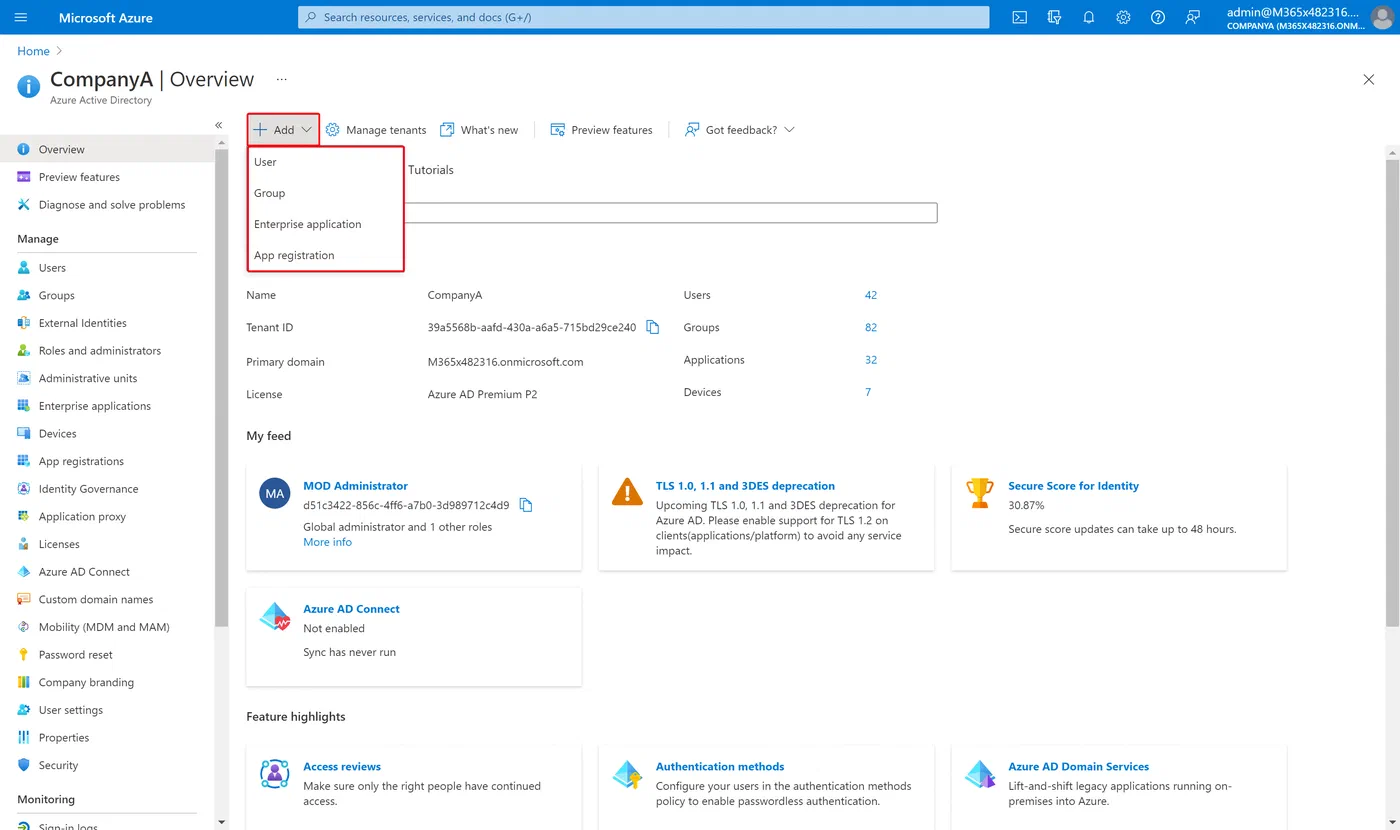This screenshot has width=1400, height=830.
Task: Open Secure Score for Identity link
Action: click(x=1073, y=486)
